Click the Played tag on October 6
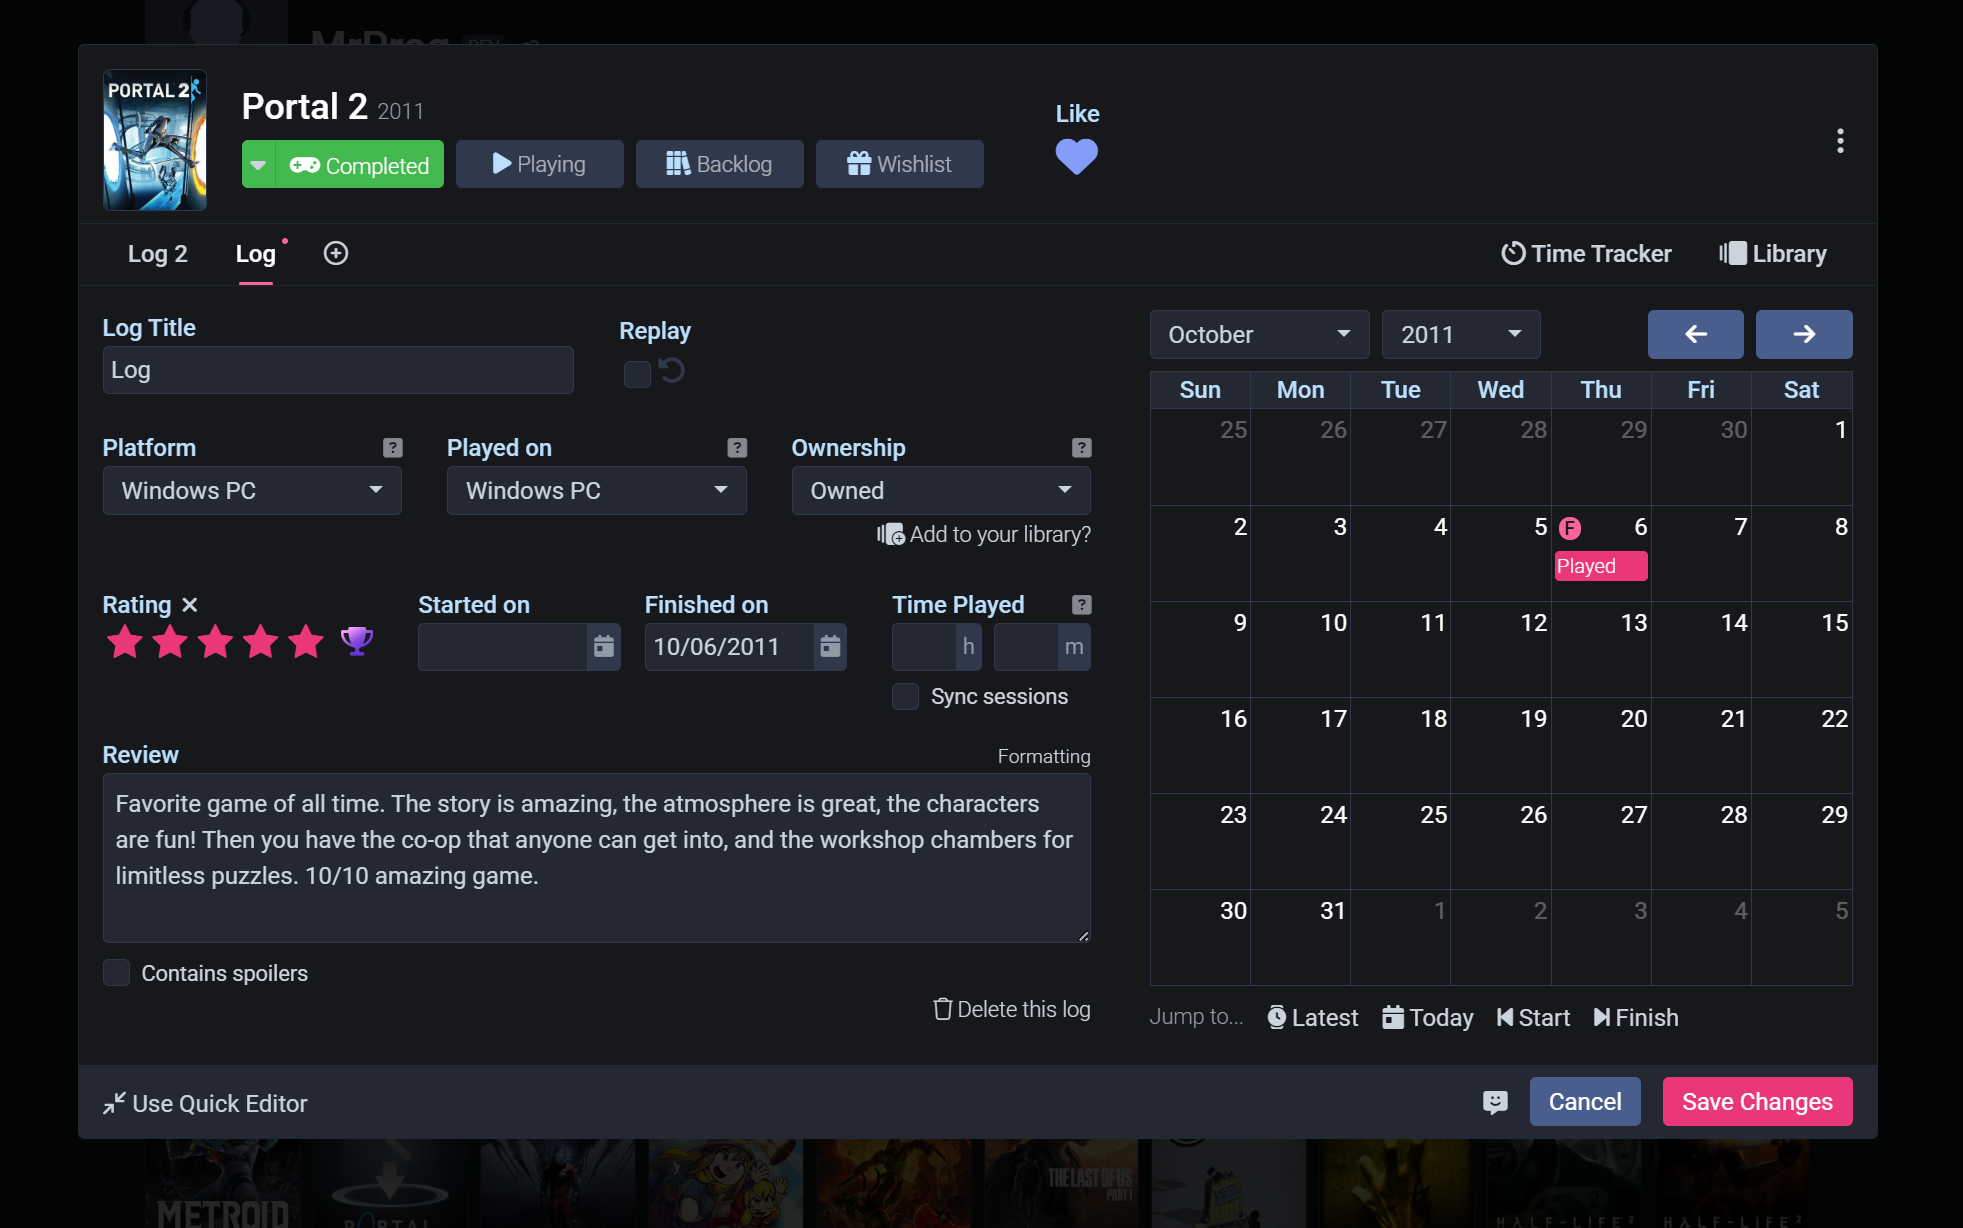This screenshot has width=1963, height=1228. [1600, 566]
